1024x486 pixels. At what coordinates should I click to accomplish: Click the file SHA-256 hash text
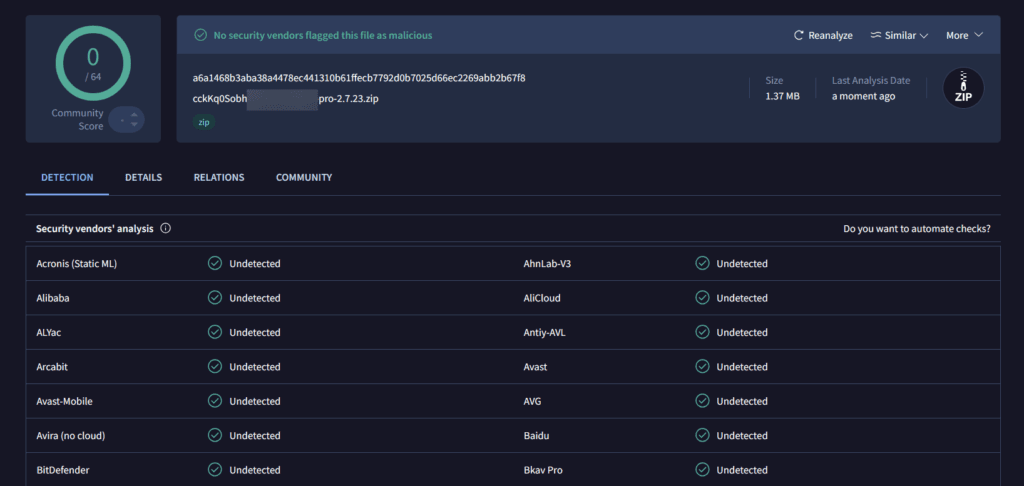359,78
